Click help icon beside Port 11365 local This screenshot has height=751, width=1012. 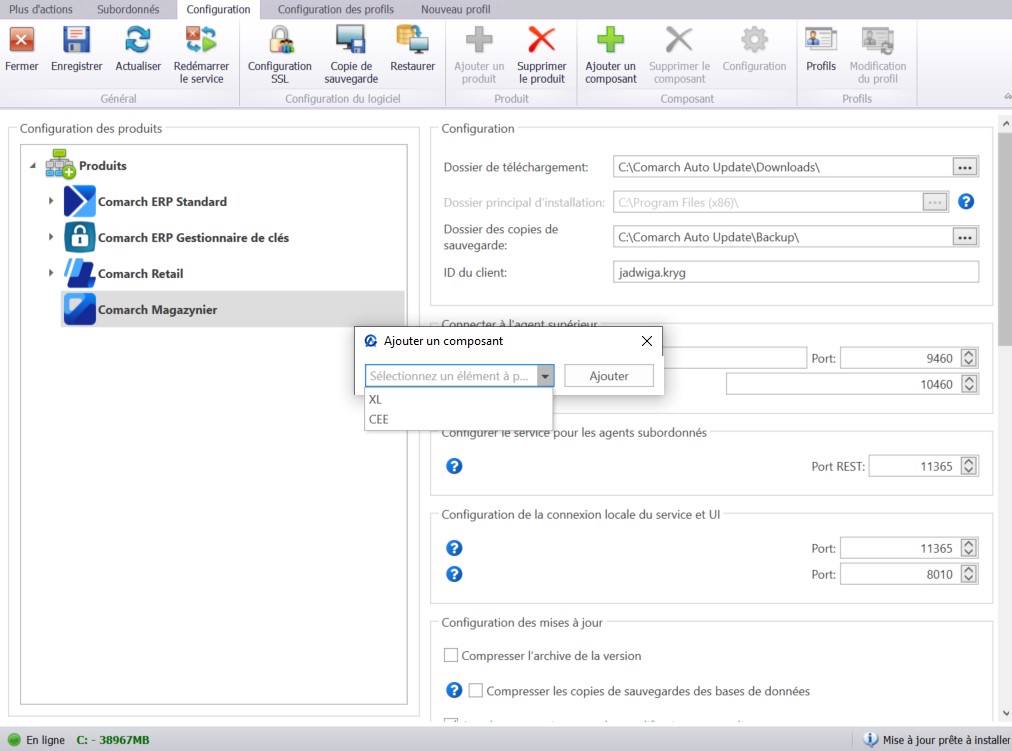click(454, 548)
